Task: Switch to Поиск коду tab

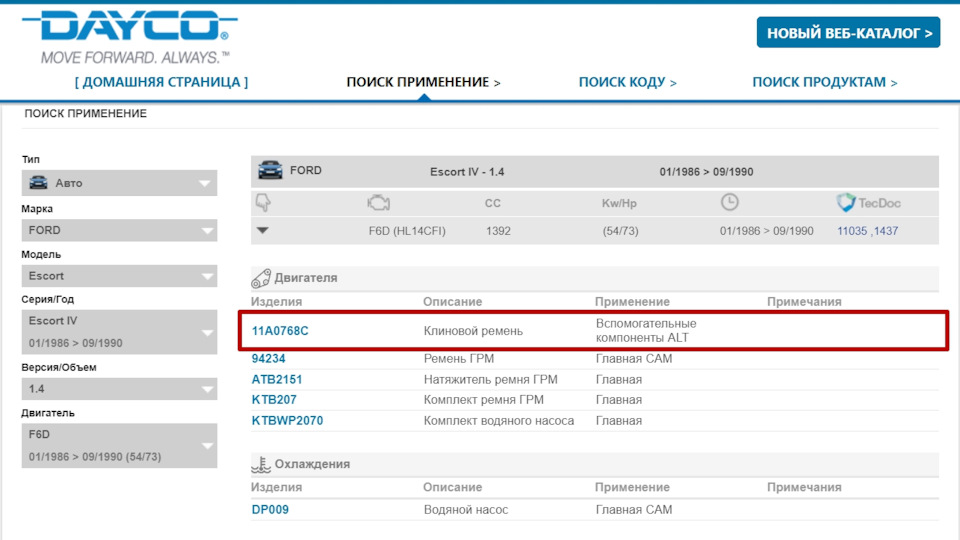Action: (x=628, y=82)
